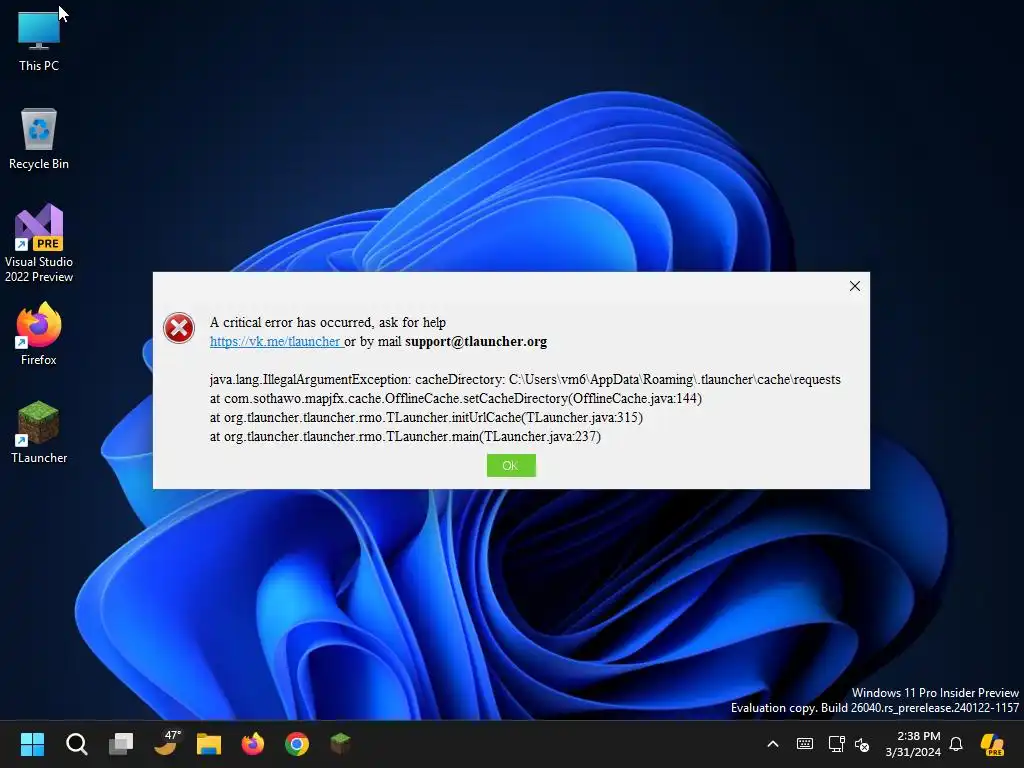
Task: Open Copilot Preview icon in taskbar
Action: [992, 744]
